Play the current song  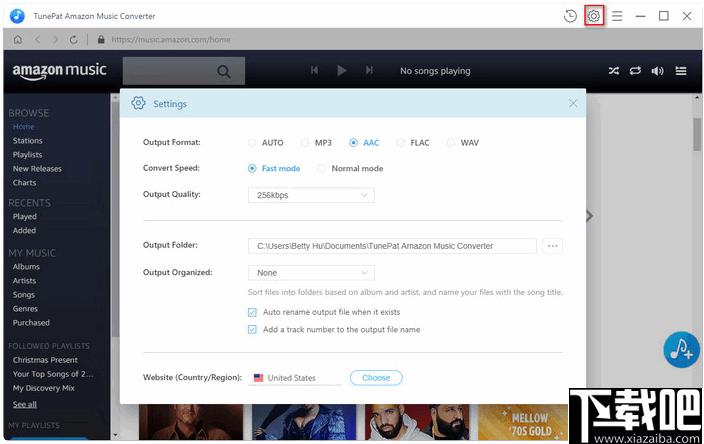342,70
